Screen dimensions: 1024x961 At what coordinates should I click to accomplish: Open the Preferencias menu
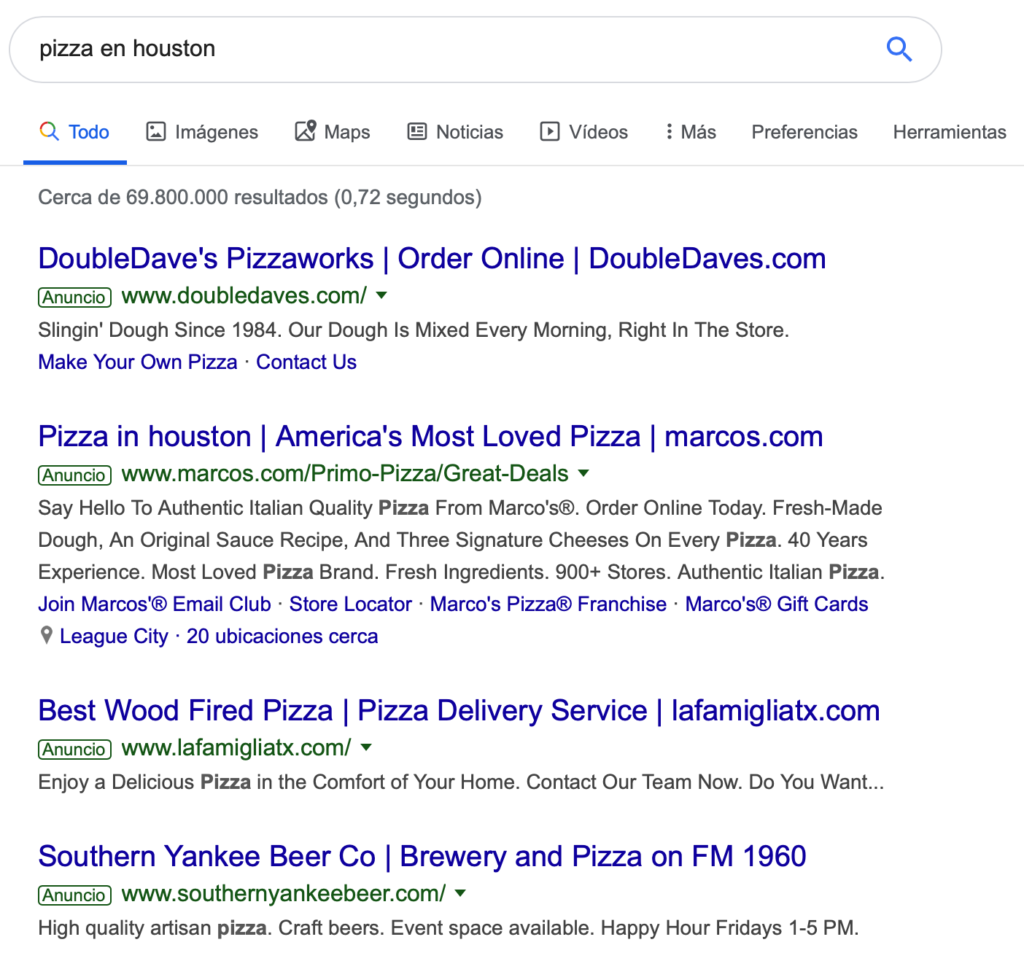pos(804,132)
